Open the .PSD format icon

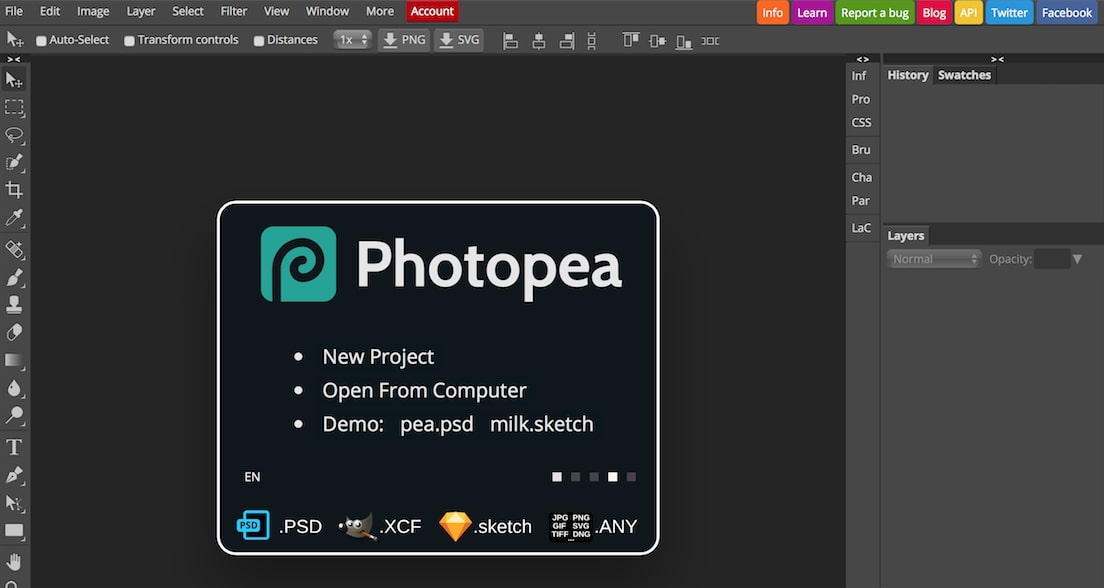(x=253, y=525)
